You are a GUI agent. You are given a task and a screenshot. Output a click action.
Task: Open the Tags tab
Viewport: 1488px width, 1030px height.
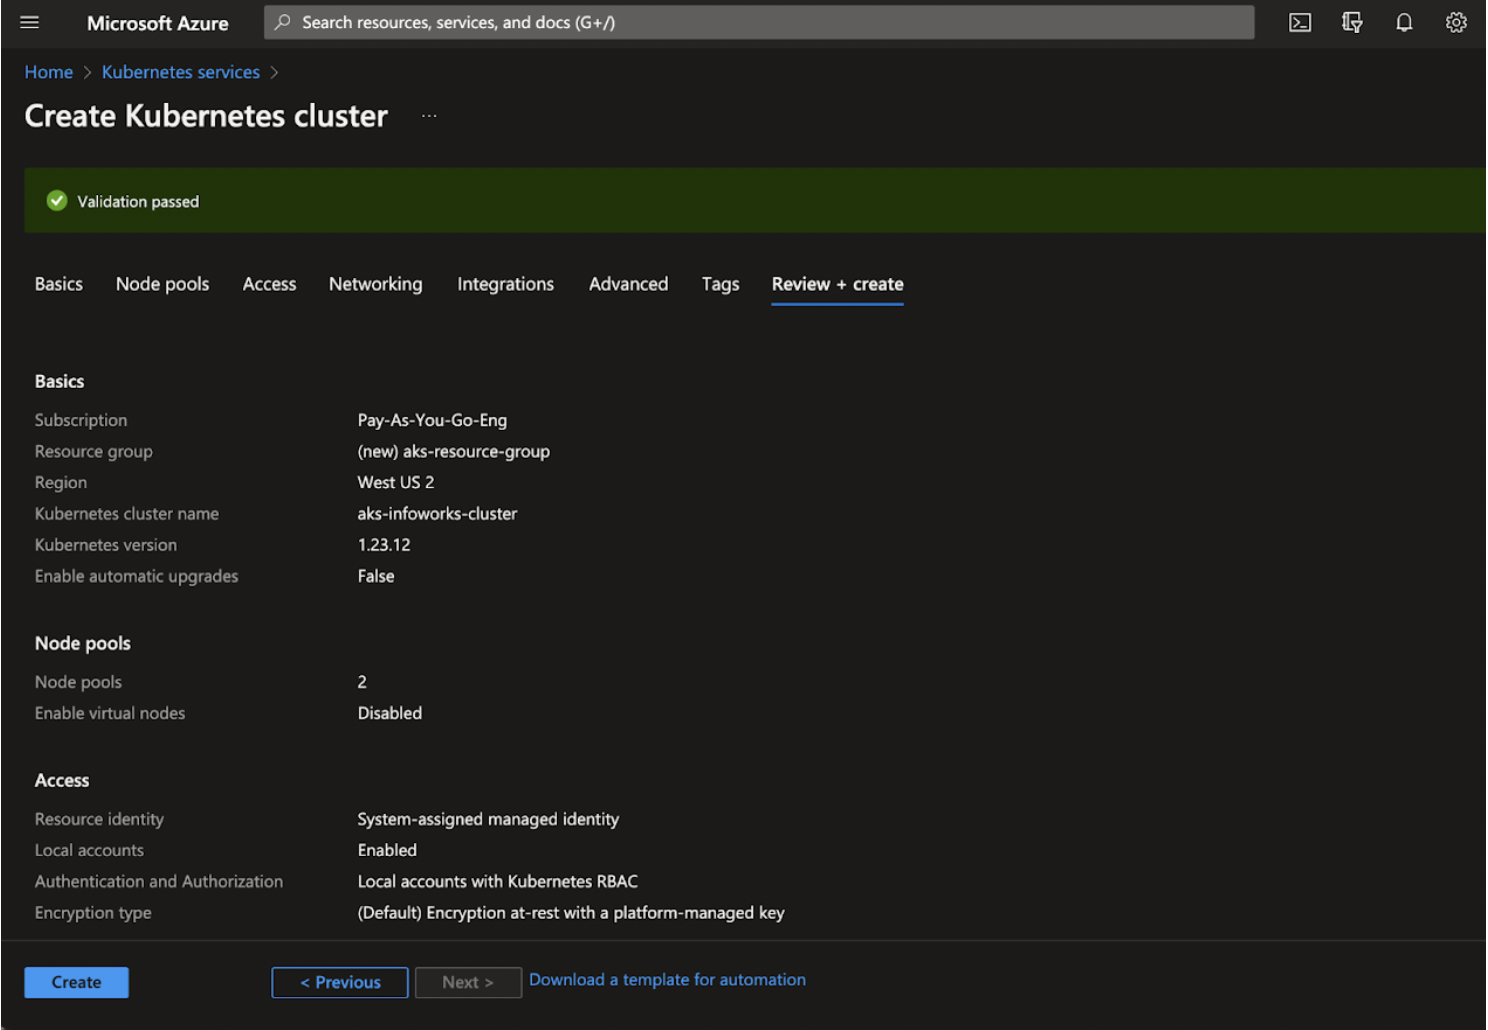721,284
